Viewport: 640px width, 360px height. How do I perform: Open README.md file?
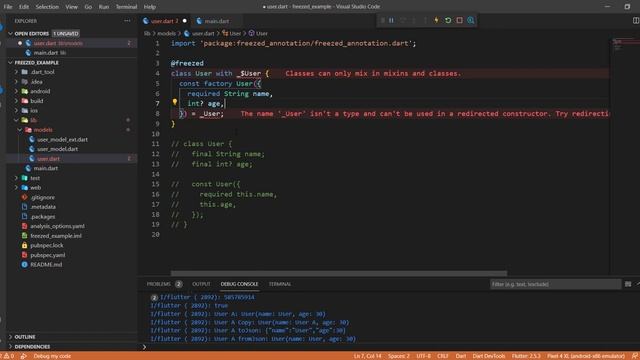tap(46, 264)
